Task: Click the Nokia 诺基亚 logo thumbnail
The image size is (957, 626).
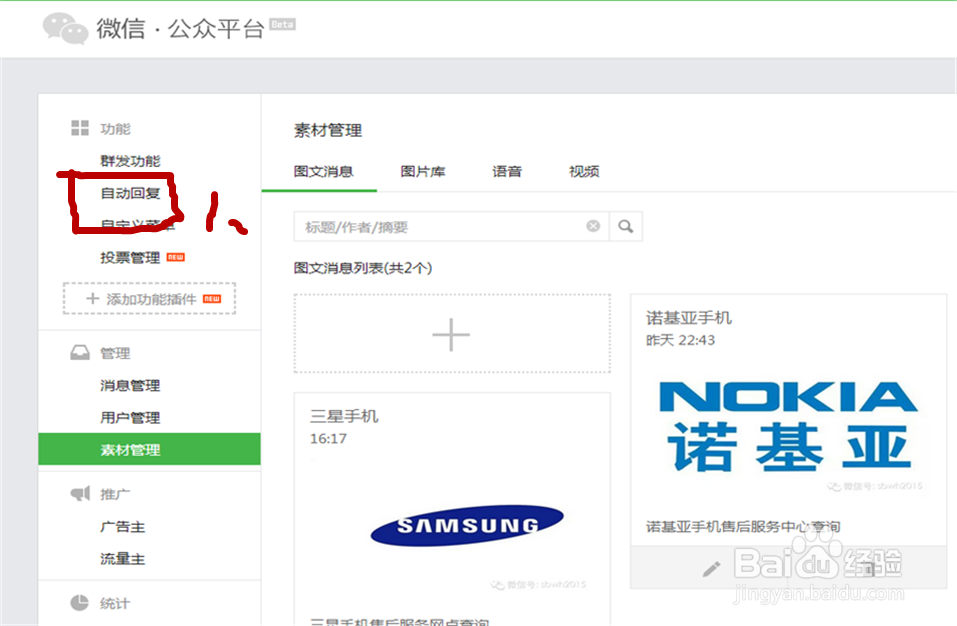Action: coord(788,427)
